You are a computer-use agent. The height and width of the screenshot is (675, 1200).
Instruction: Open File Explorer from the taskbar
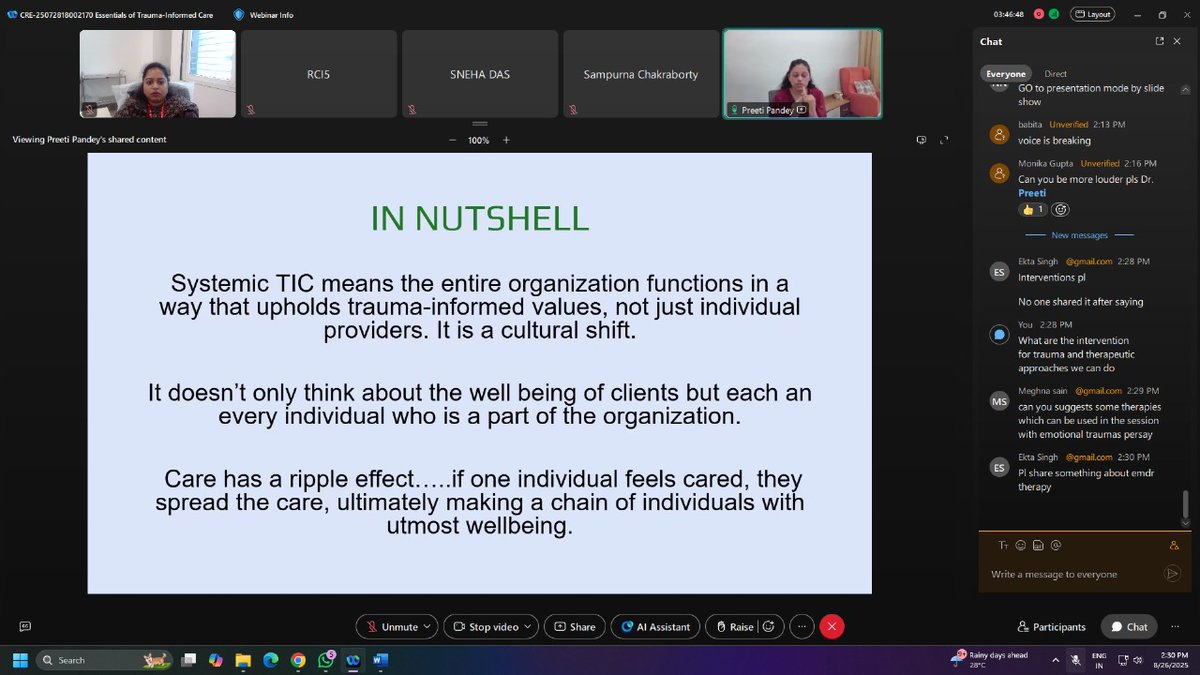pyautogui.click(x=243, y=660)
